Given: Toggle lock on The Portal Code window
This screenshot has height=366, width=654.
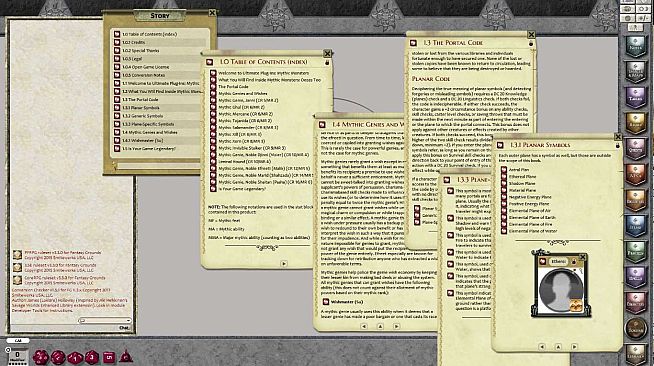Looking at the screenshot, I should 531,43.
